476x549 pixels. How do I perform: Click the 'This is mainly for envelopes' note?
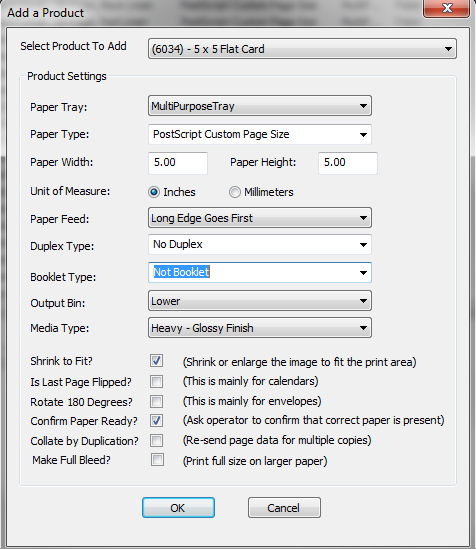(x=252, y=401)
